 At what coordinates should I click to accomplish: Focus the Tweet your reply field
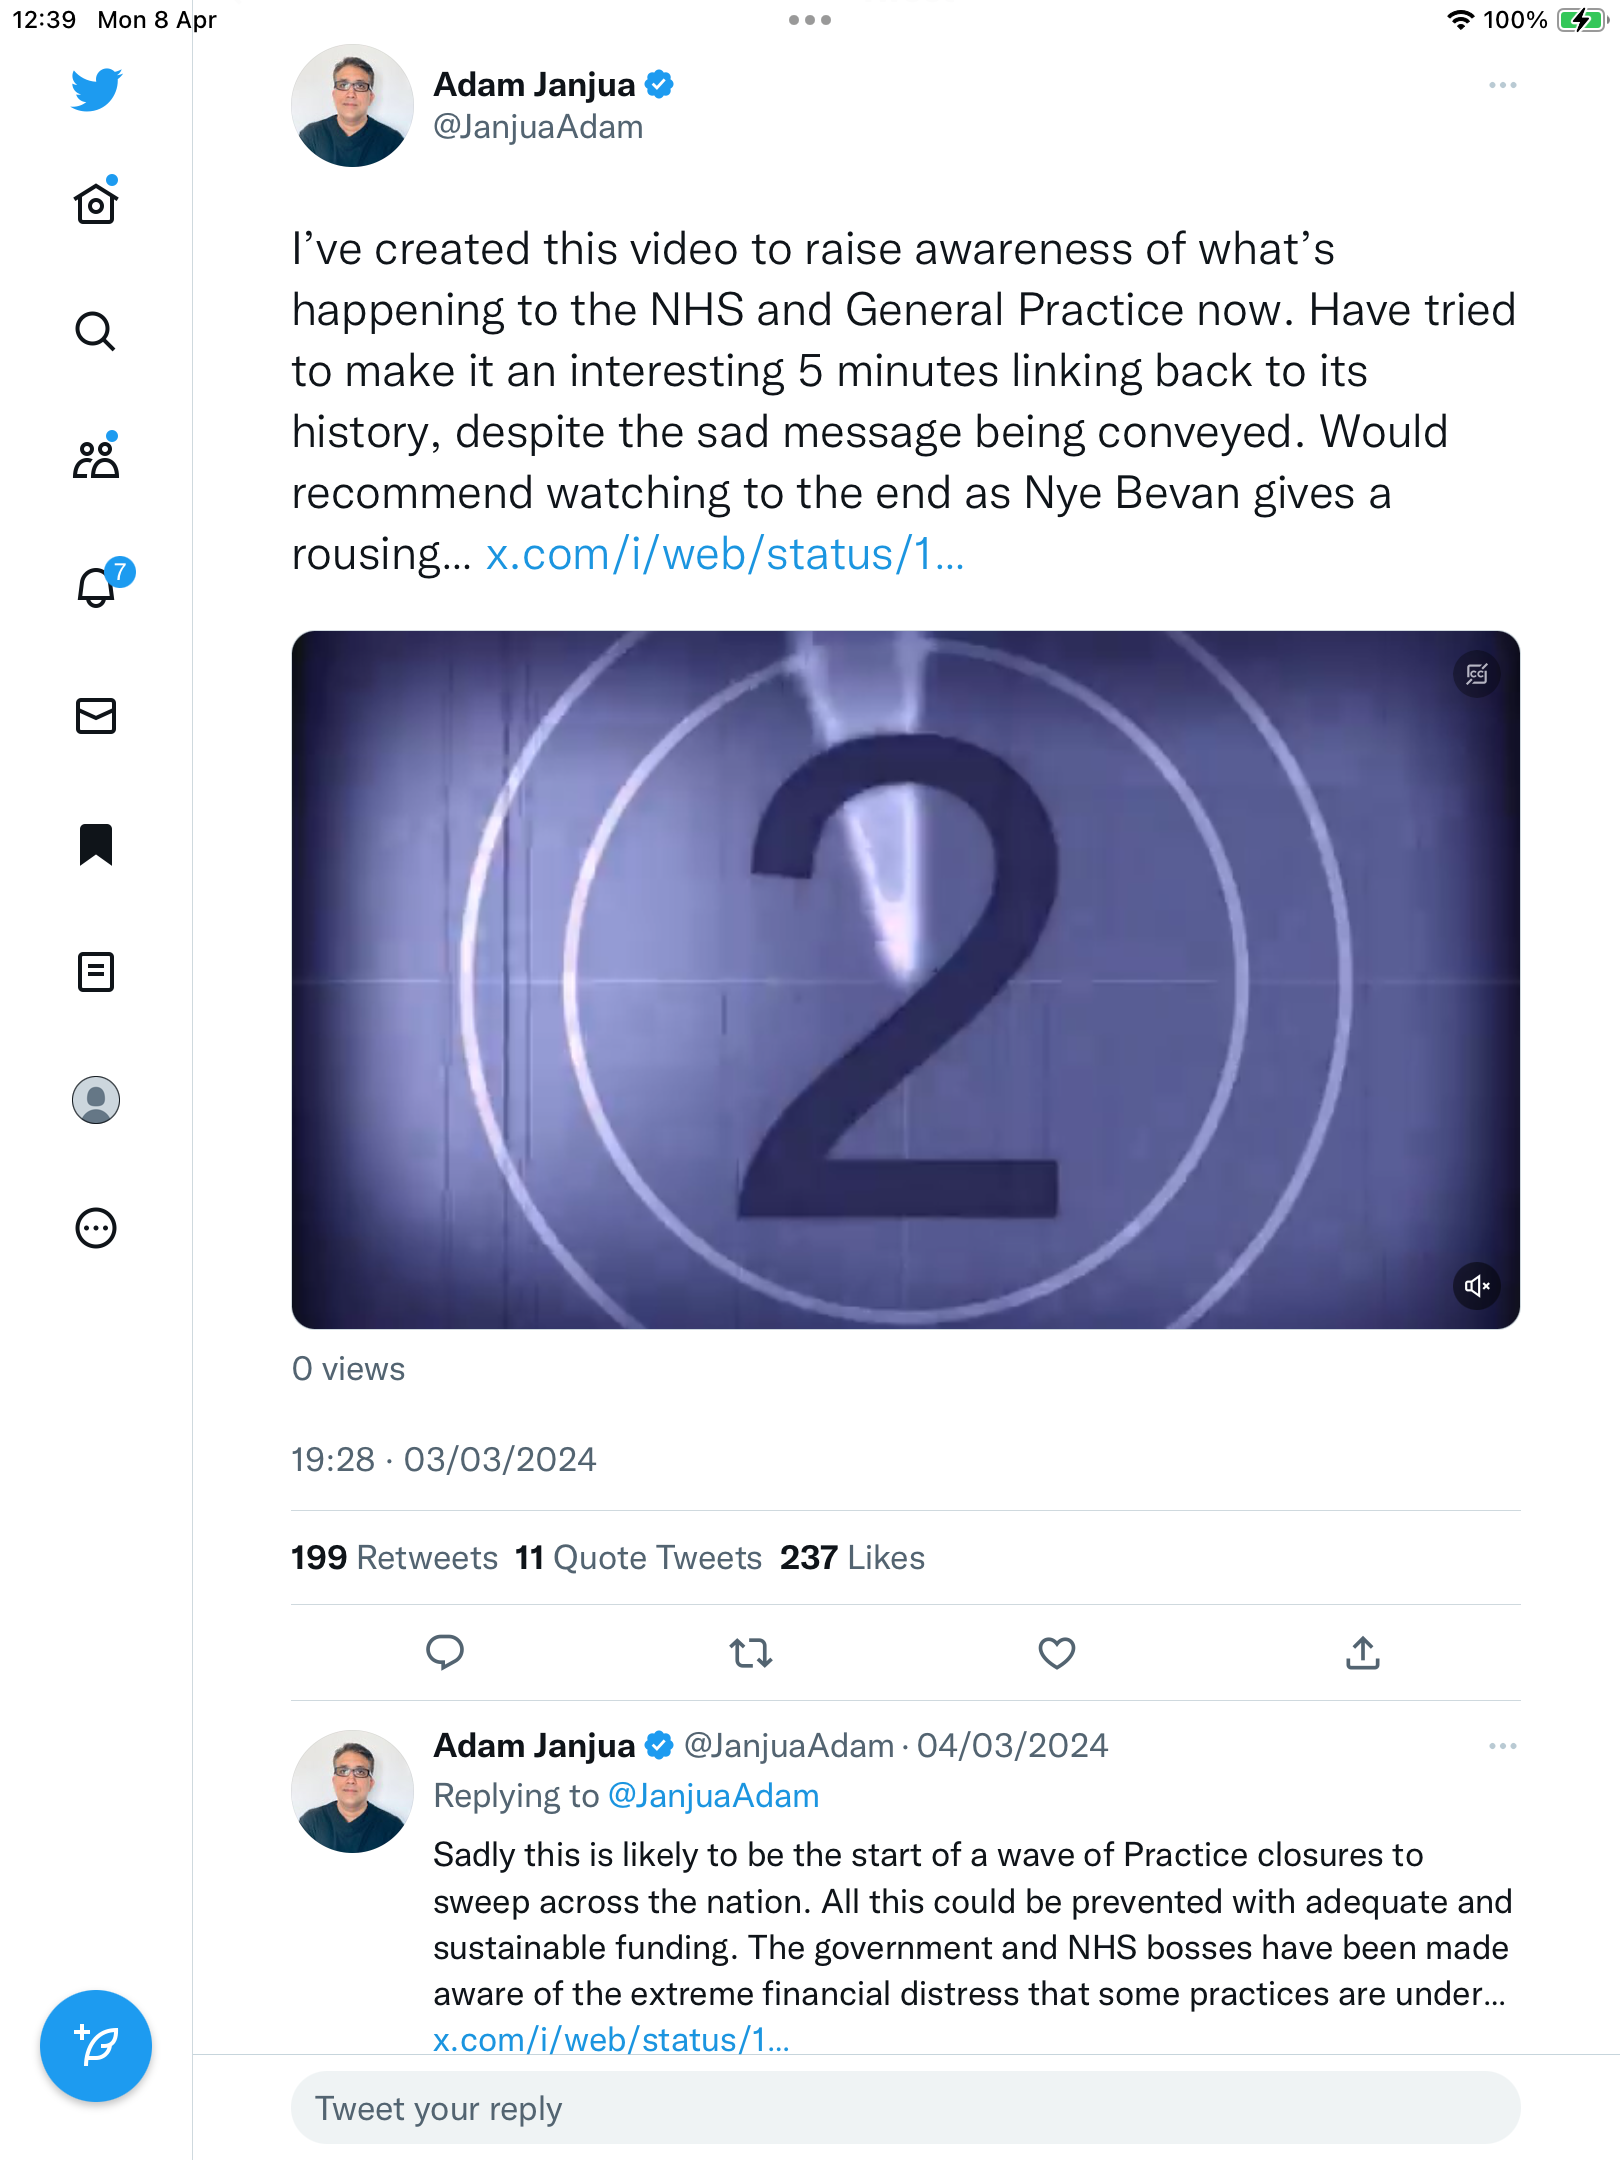point(906,2108)
